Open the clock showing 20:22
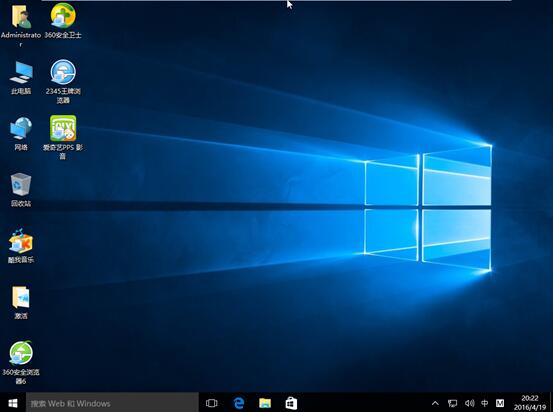Viewport: 553px width, 412px height. [x=530, y=403]
